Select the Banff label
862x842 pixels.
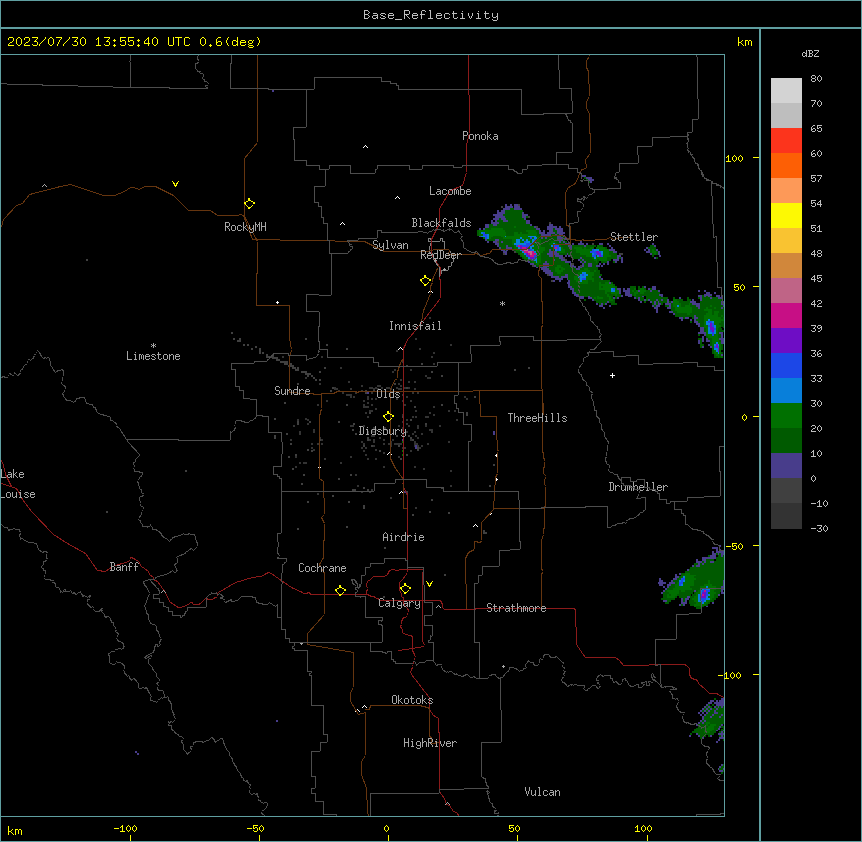tap(124, 567)
